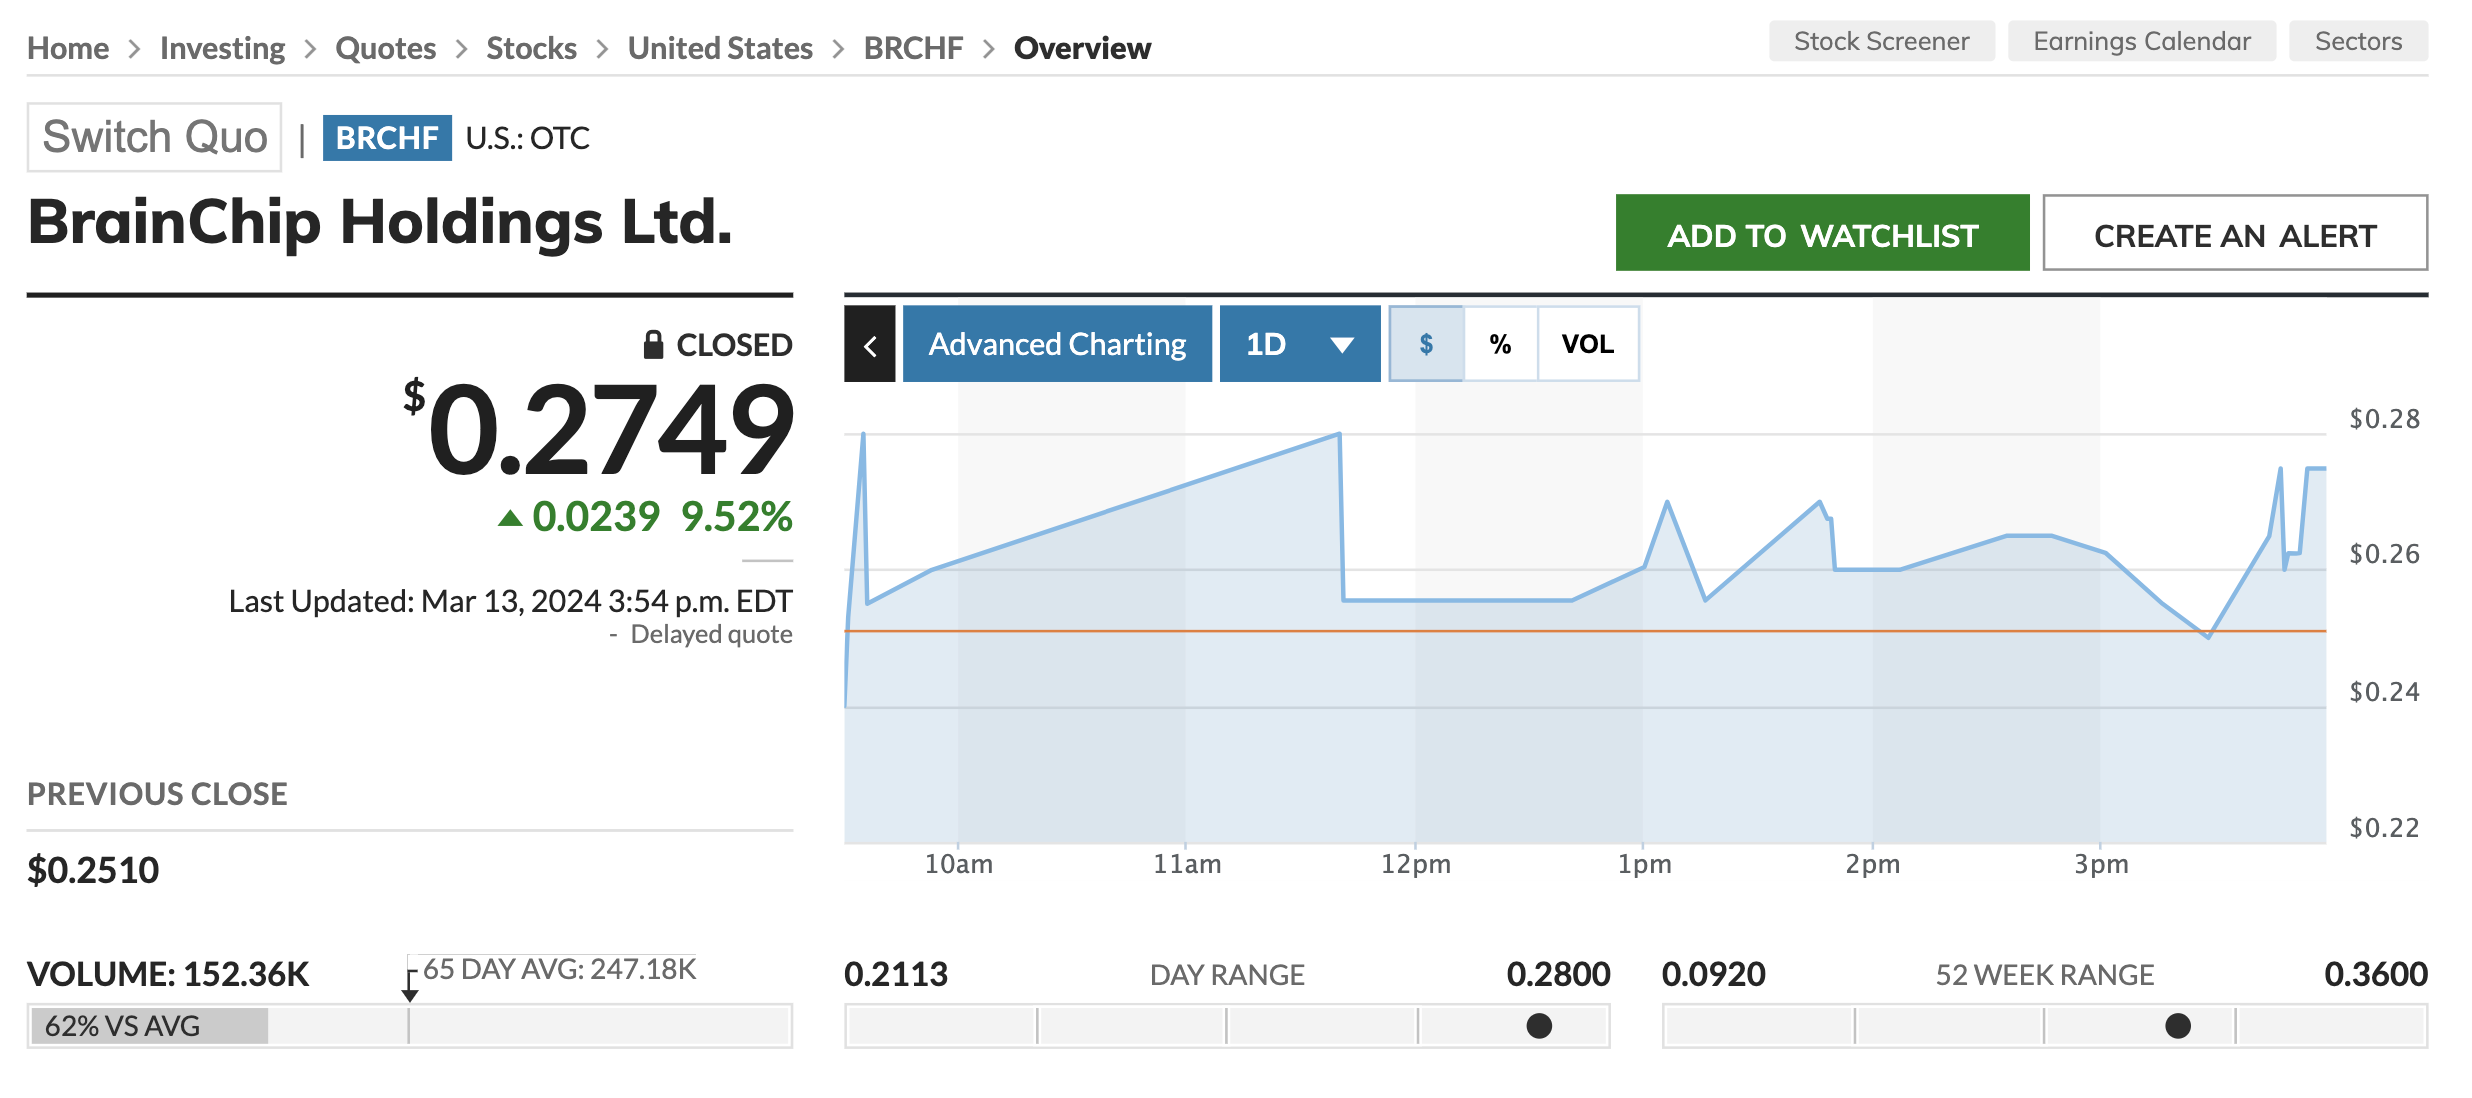Click the Create an Alert button
The width and height of the screenshot is (2472, 1098).
click(x=2235, y=233)
